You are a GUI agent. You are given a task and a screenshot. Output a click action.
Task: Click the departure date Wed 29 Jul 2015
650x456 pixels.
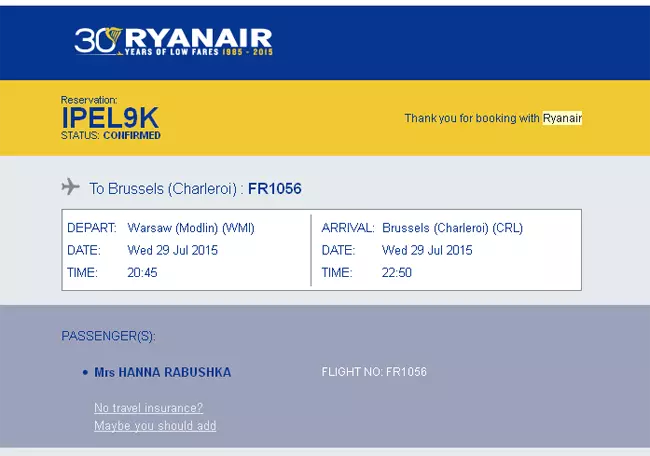click(172, 250)
